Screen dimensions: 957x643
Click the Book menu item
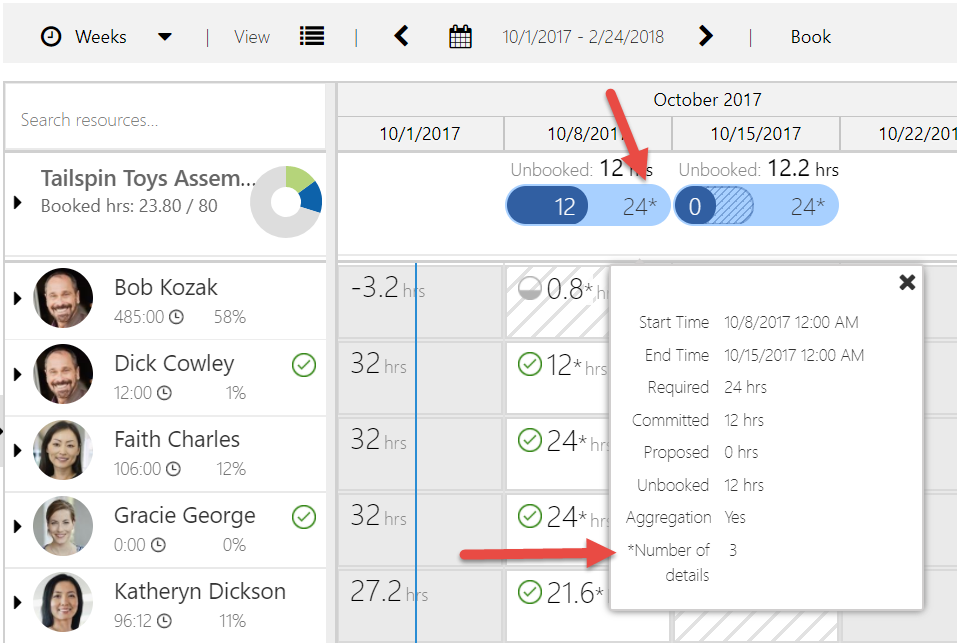coord(810,37)
